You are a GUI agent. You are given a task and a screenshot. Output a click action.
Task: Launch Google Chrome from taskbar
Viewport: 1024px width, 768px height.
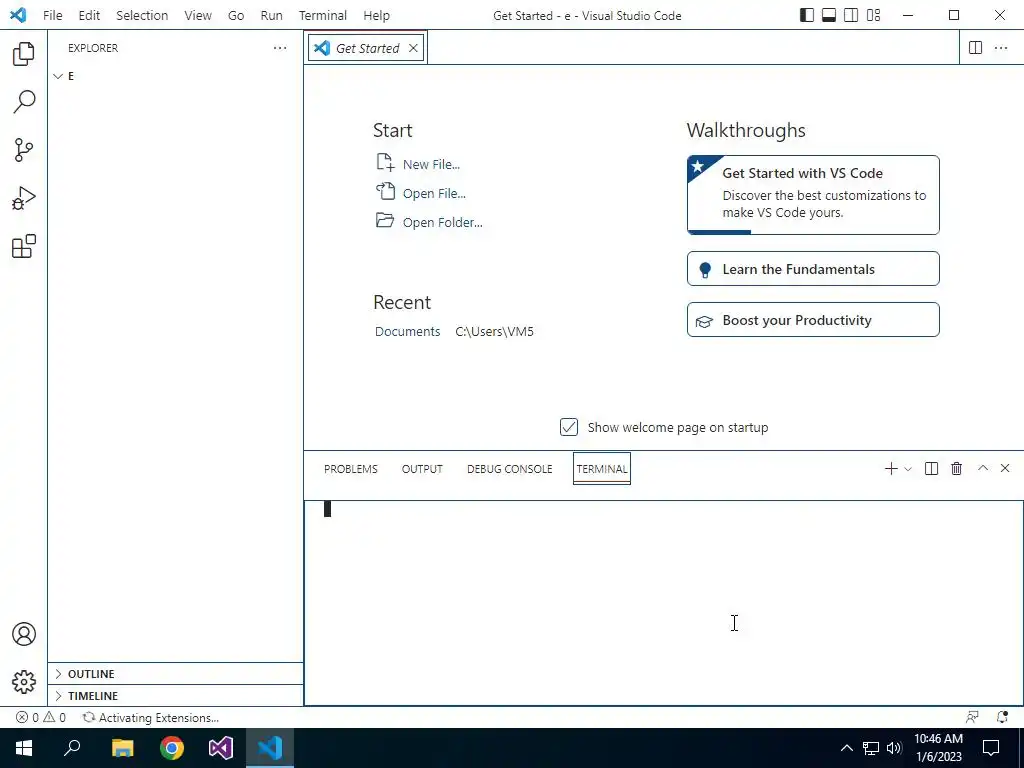[172, 748]
